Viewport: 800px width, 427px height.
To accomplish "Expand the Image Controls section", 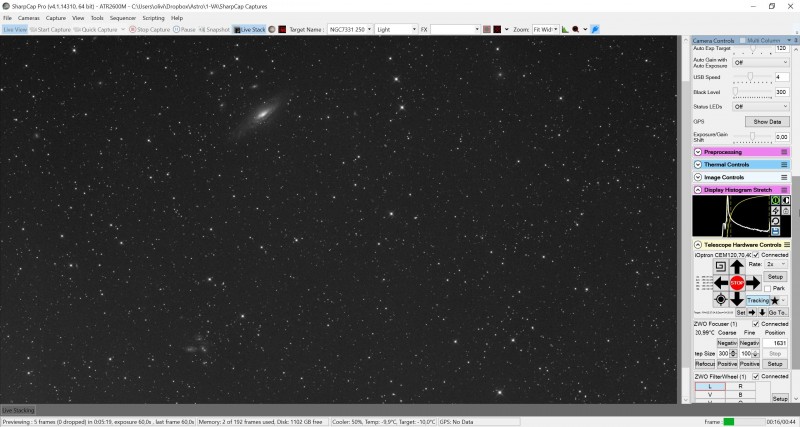I will [x=698, y=178].
